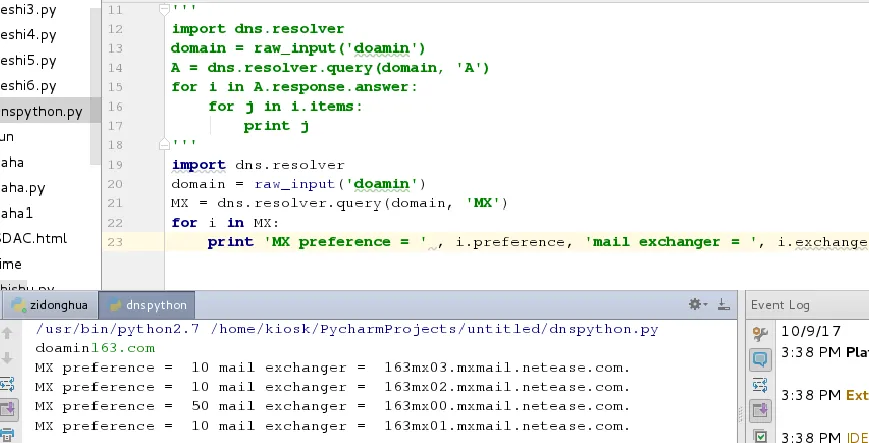Image resolution: width=869 pixels, height=443 pixels.
Task: Click the python2.7 command path in console
Action: tap(117, 329)
